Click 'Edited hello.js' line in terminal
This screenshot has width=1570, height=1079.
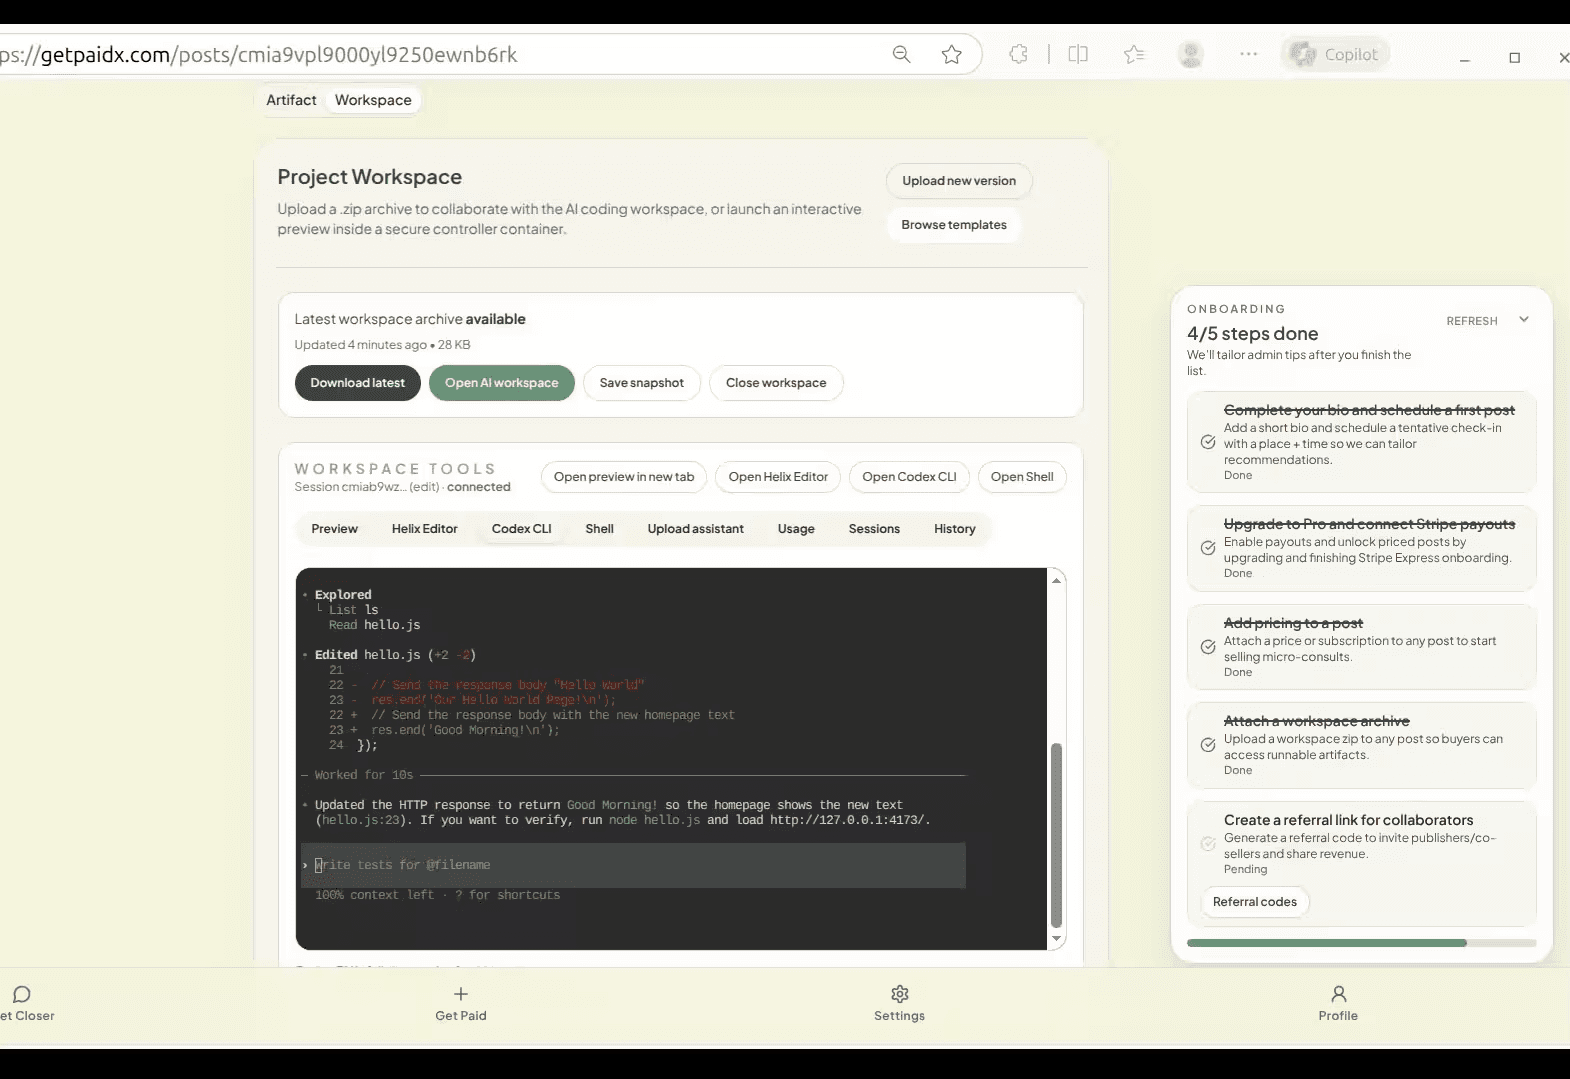[395, 655]
